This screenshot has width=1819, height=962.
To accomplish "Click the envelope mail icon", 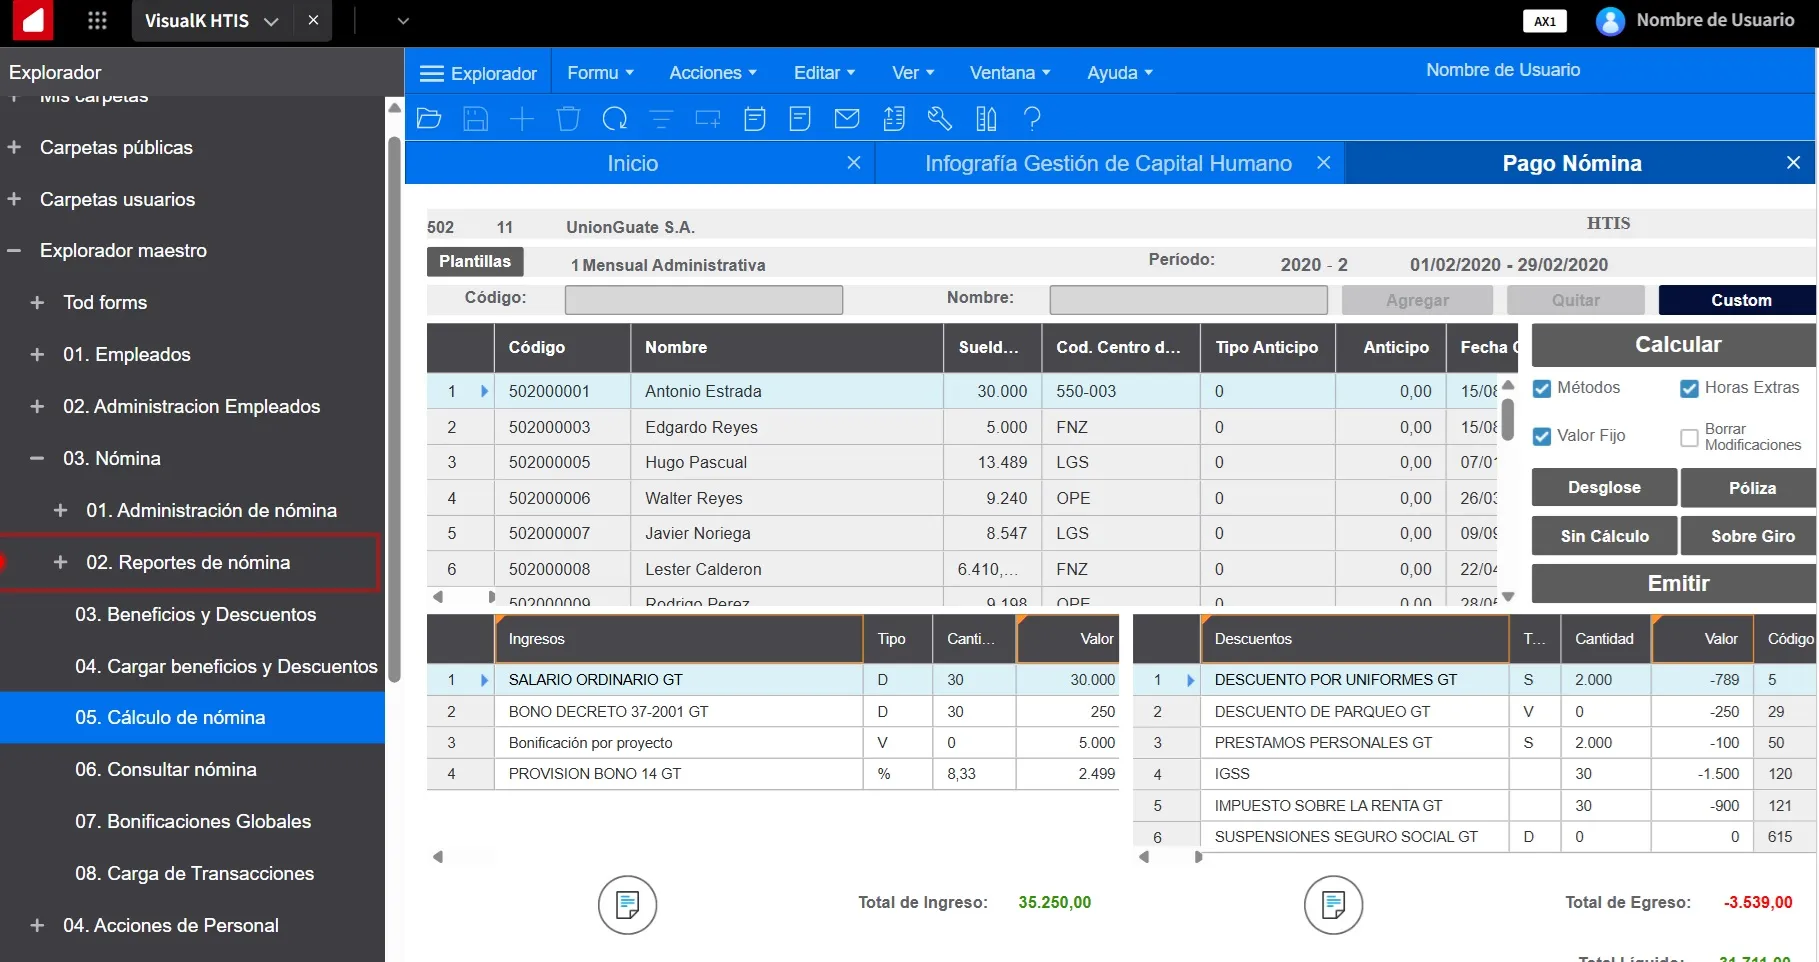I will 847,119.
